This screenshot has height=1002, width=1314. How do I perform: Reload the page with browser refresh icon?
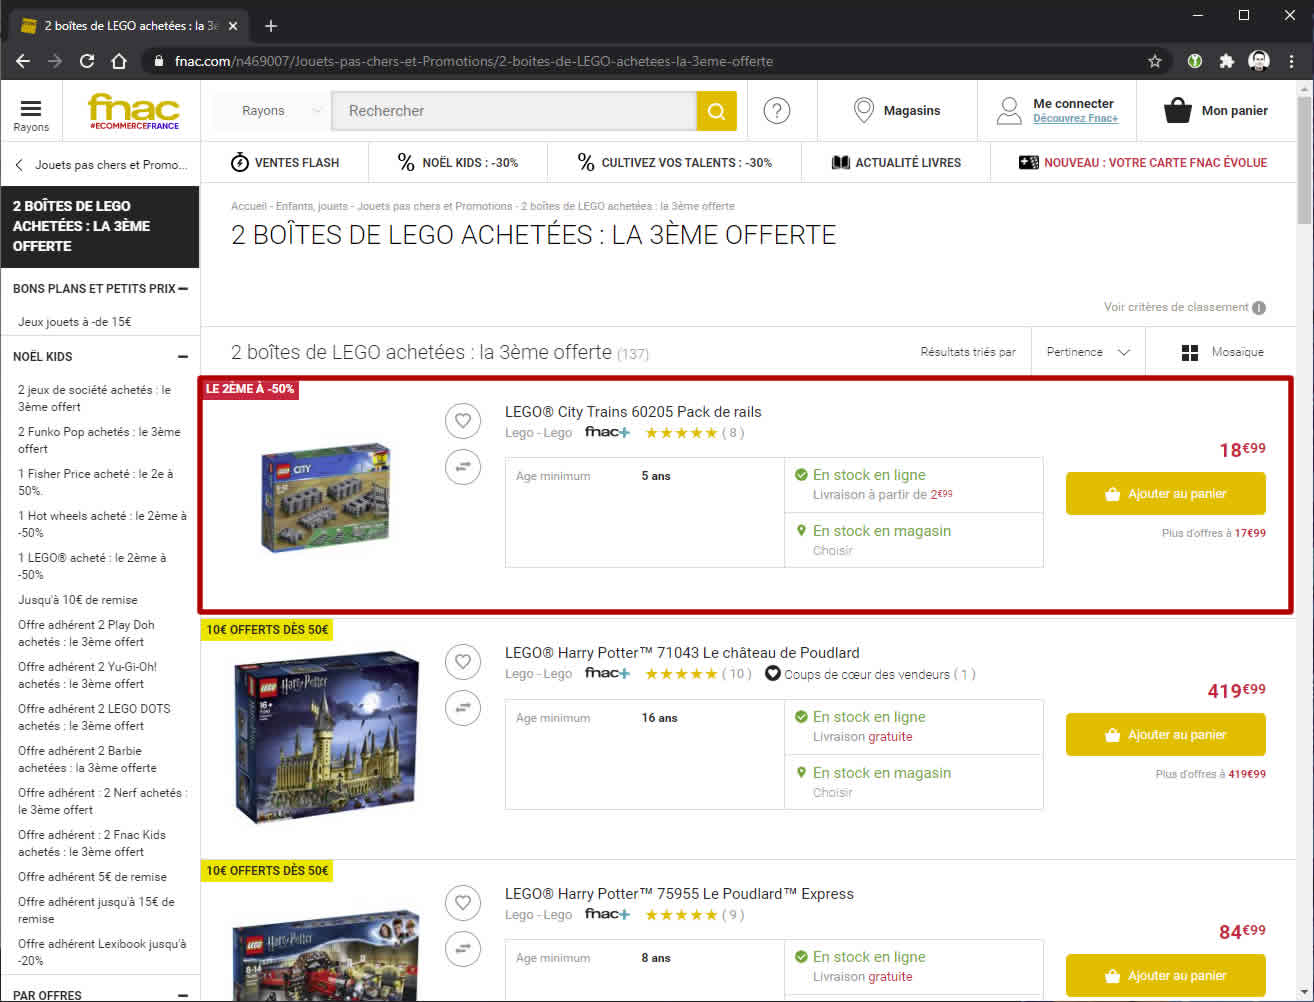pos(87,61)
